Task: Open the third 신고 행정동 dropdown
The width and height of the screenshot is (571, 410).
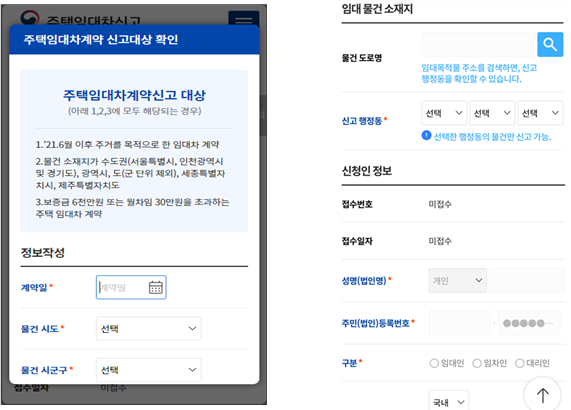Action: pos(540,113)
